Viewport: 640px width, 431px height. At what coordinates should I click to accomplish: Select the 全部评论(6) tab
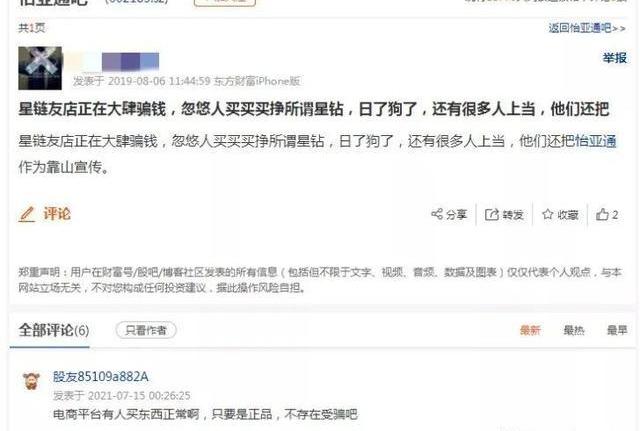(53, 330)
